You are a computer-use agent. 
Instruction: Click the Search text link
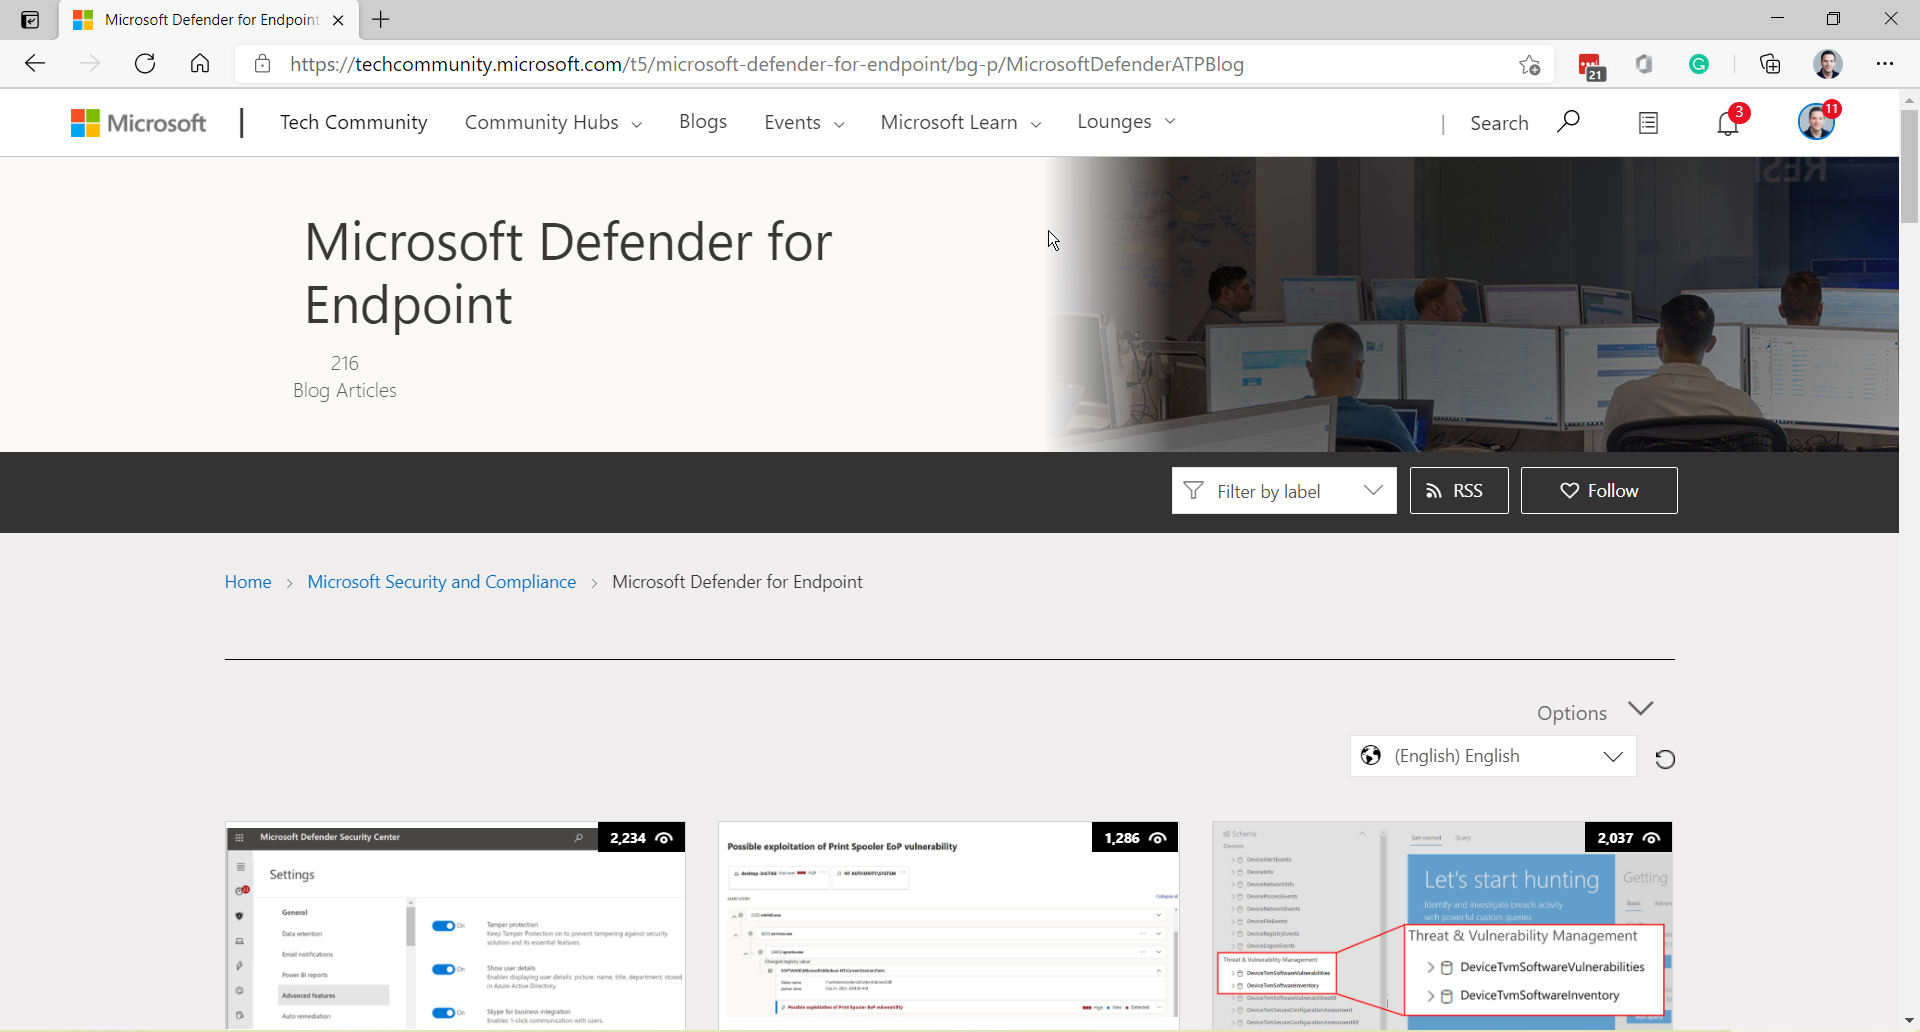1499,123
